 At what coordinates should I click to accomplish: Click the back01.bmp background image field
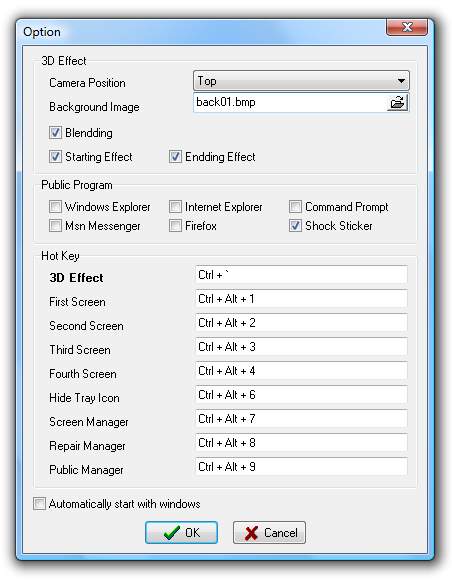tap(290, 102)
